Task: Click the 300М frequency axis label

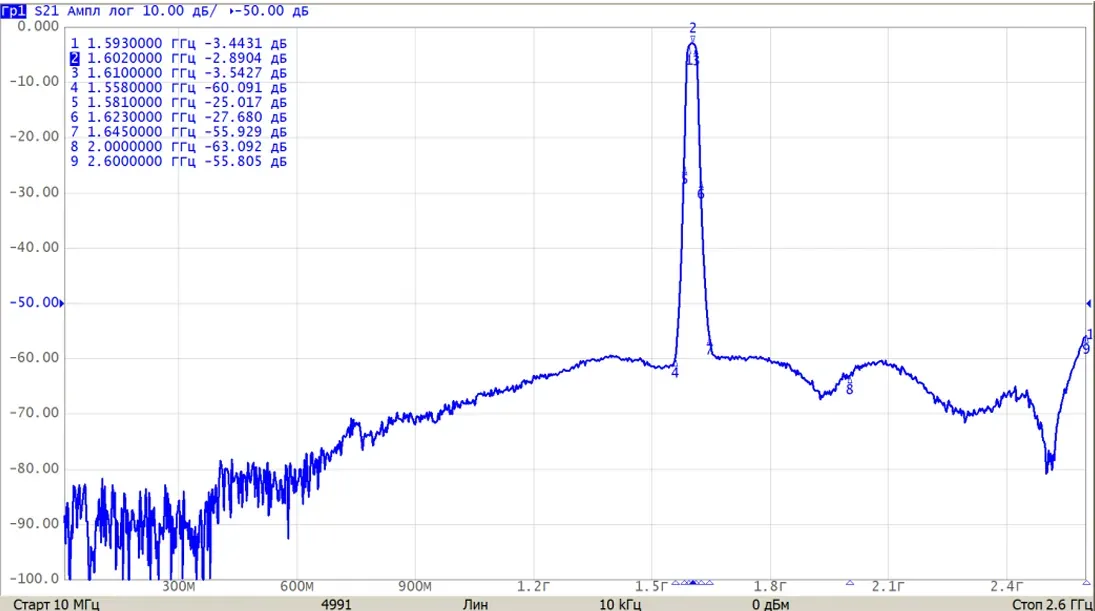Action: (x=179, y=587)
